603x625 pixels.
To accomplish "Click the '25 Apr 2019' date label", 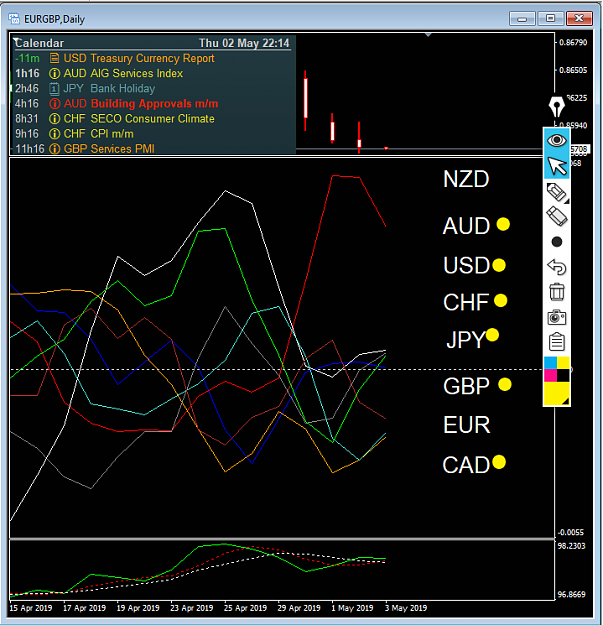I will pos(245,608).
